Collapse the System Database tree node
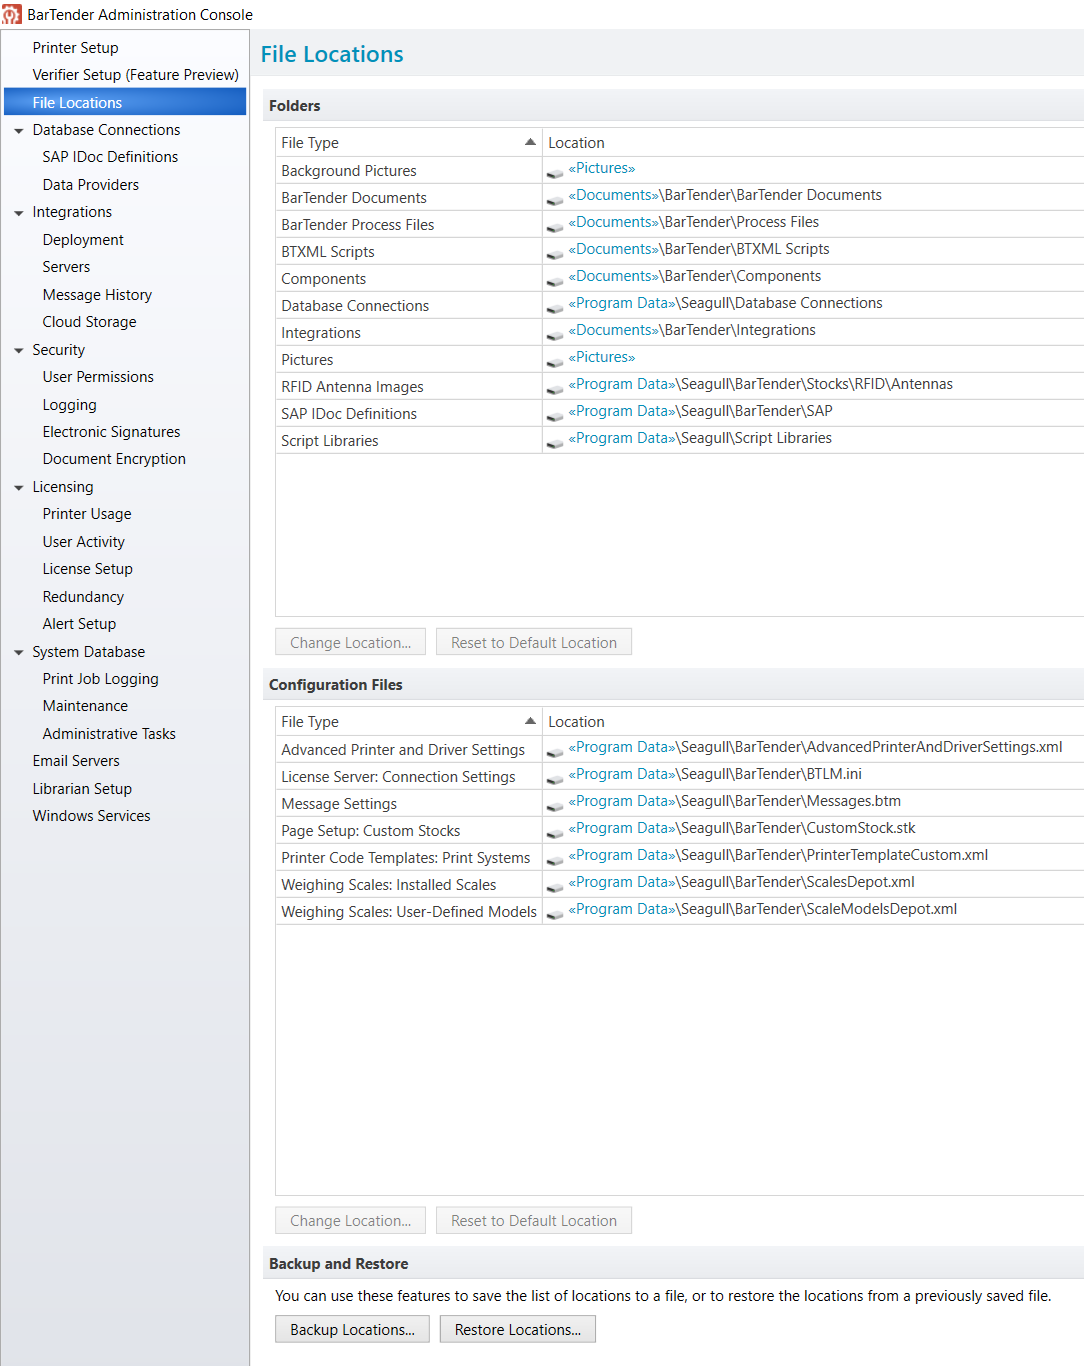This screenshot has width=1084, height=1366. pos(18,653)
